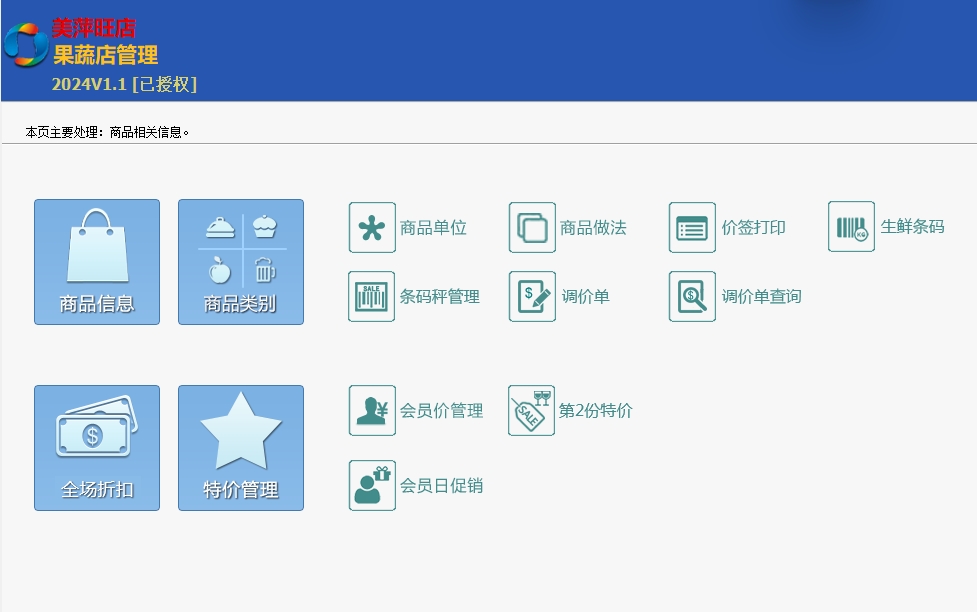
Task: Open the 全场折扣 banknote tile
Action: tap(97, 447)
